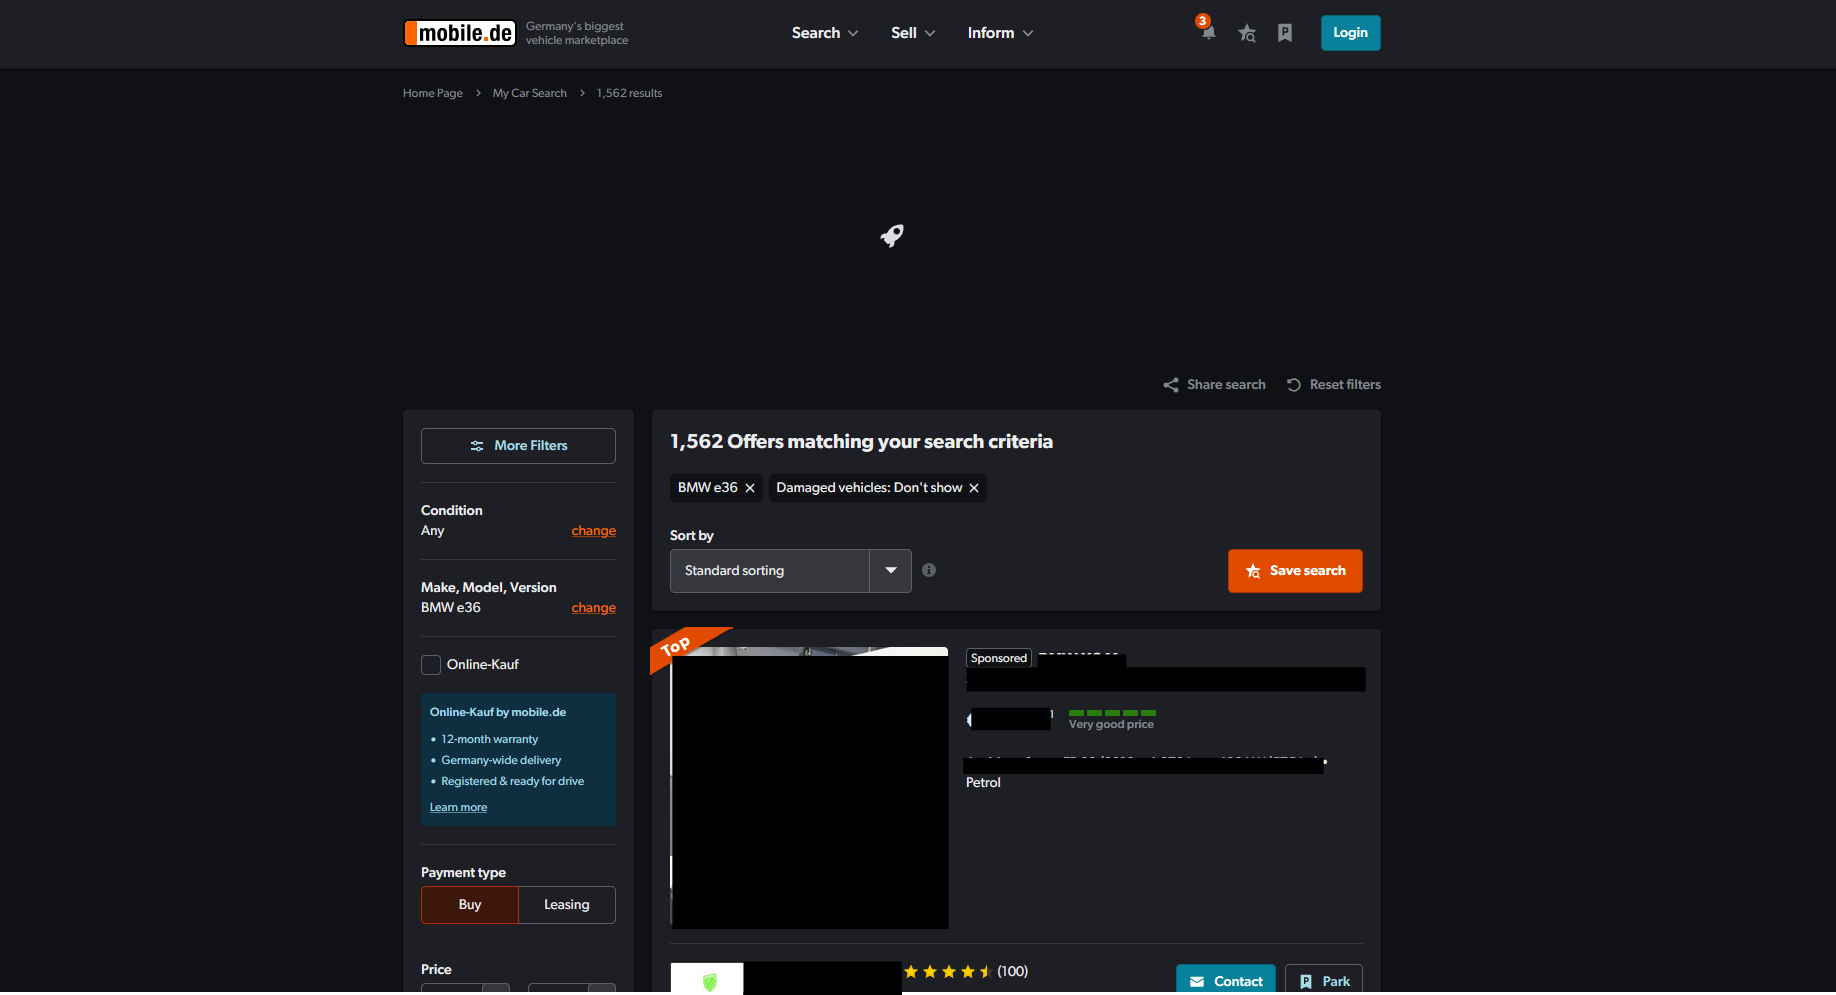The width and height of the screenshot is (1836, 995).
Task: Open the Inform menu
Action: pyautogui.click(x=1000, y=33)
